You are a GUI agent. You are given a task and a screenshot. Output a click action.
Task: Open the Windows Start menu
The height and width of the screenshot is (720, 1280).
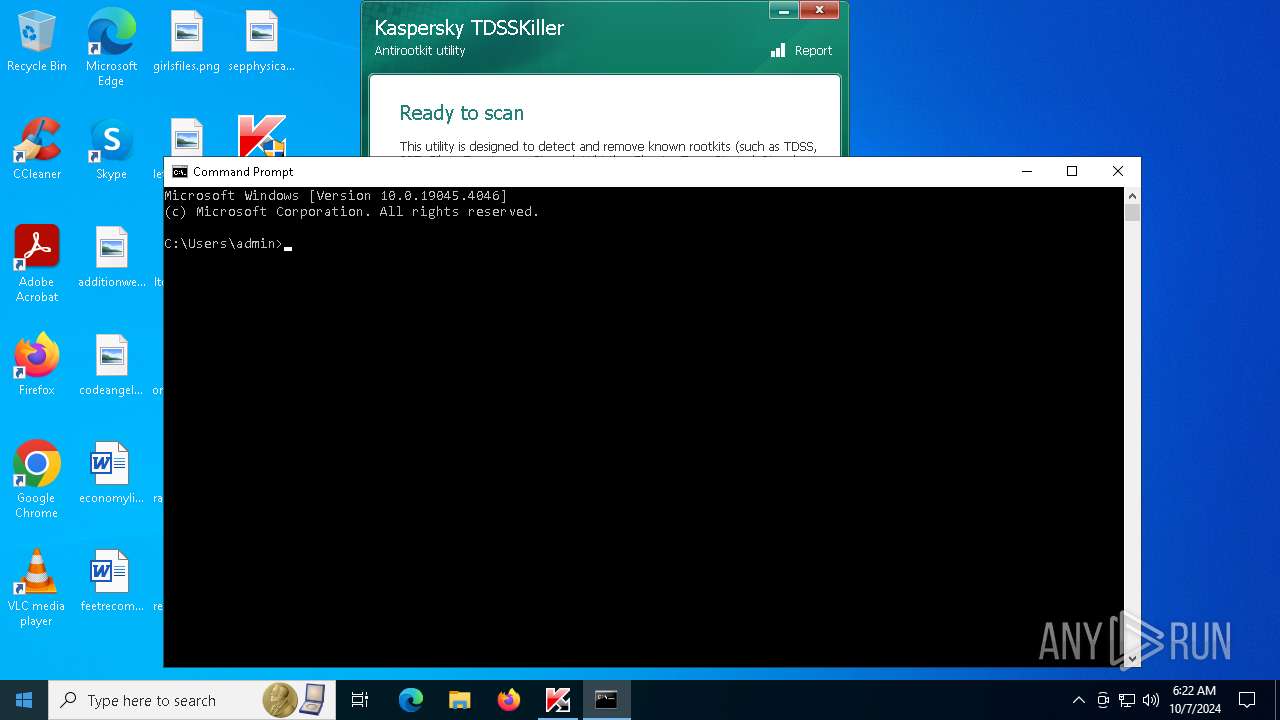(24, 700)
